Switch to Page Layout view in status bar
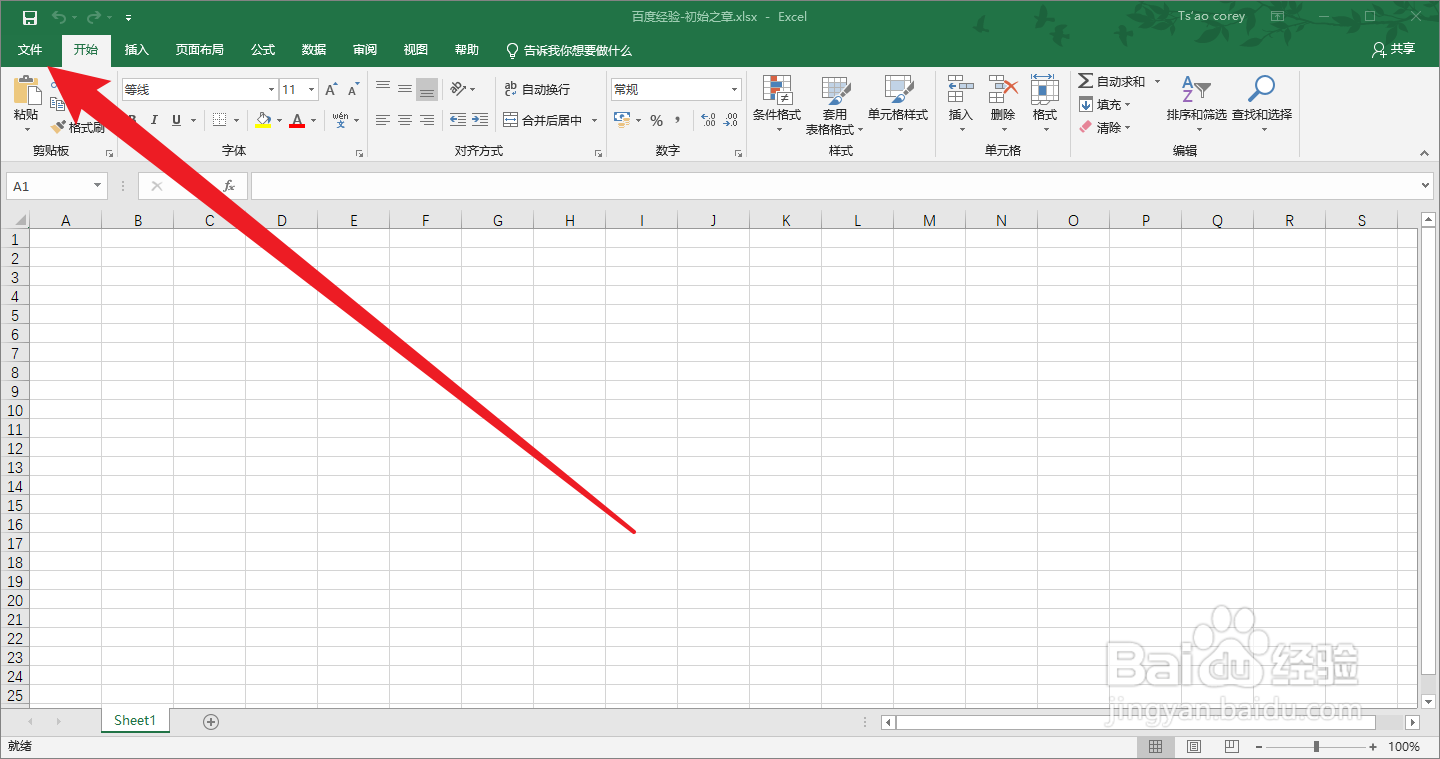1440x759 pixels. (x=1194, y=747)
